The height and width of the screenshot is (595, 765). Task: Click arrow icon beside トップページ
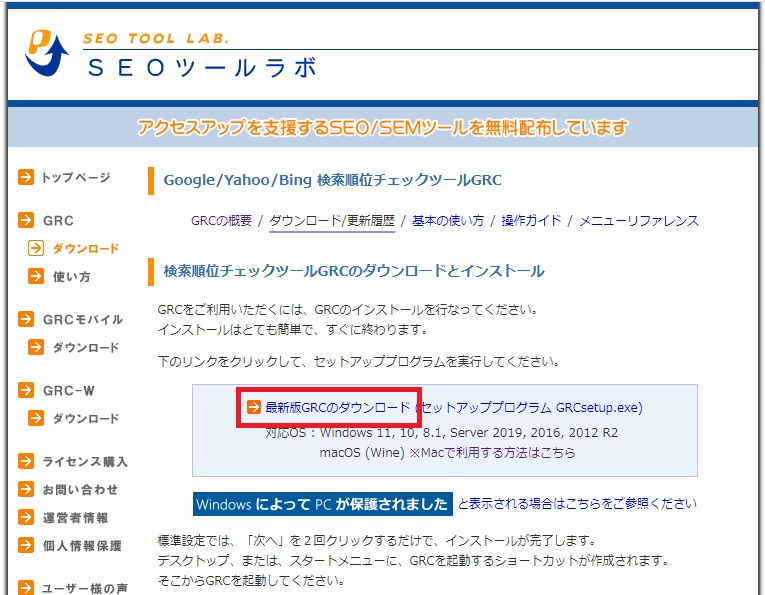tap(26, 177)
